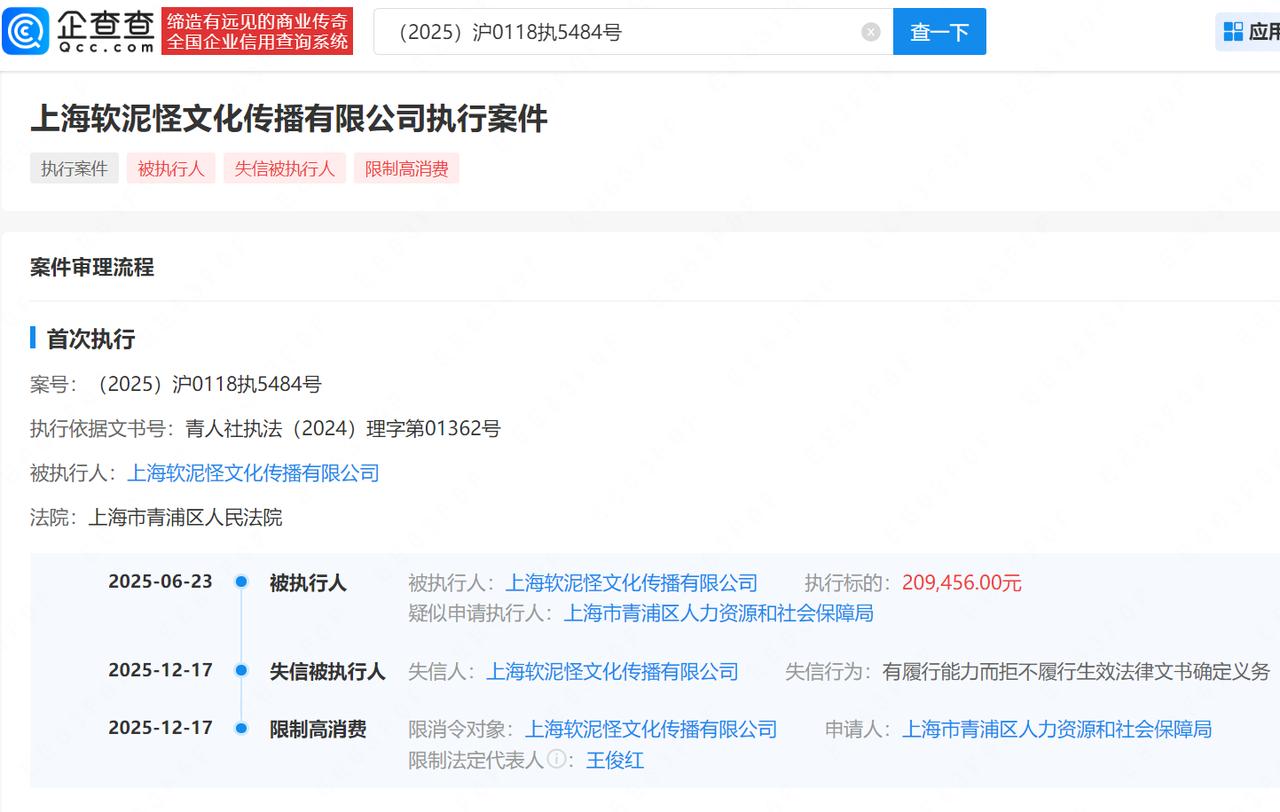This screenshot has width=1280, height=812.
Task: Click the timeline dot beside 限制高消费 entry
Action: 240,730
